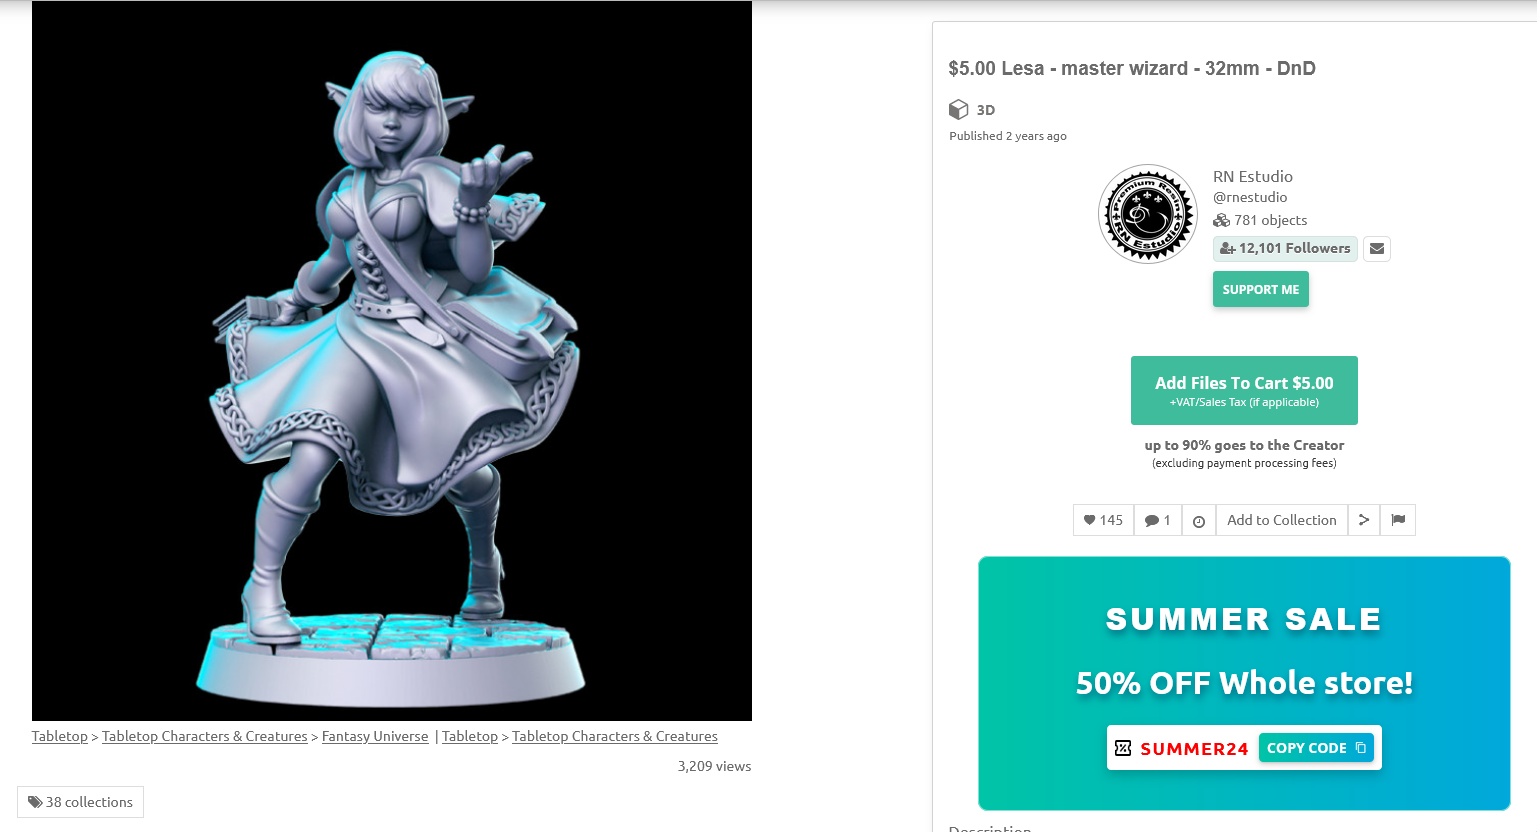The image size is (1537, 832).
Task: Click RN Estudio round logo avatar
Action: tap(1147, 214)
